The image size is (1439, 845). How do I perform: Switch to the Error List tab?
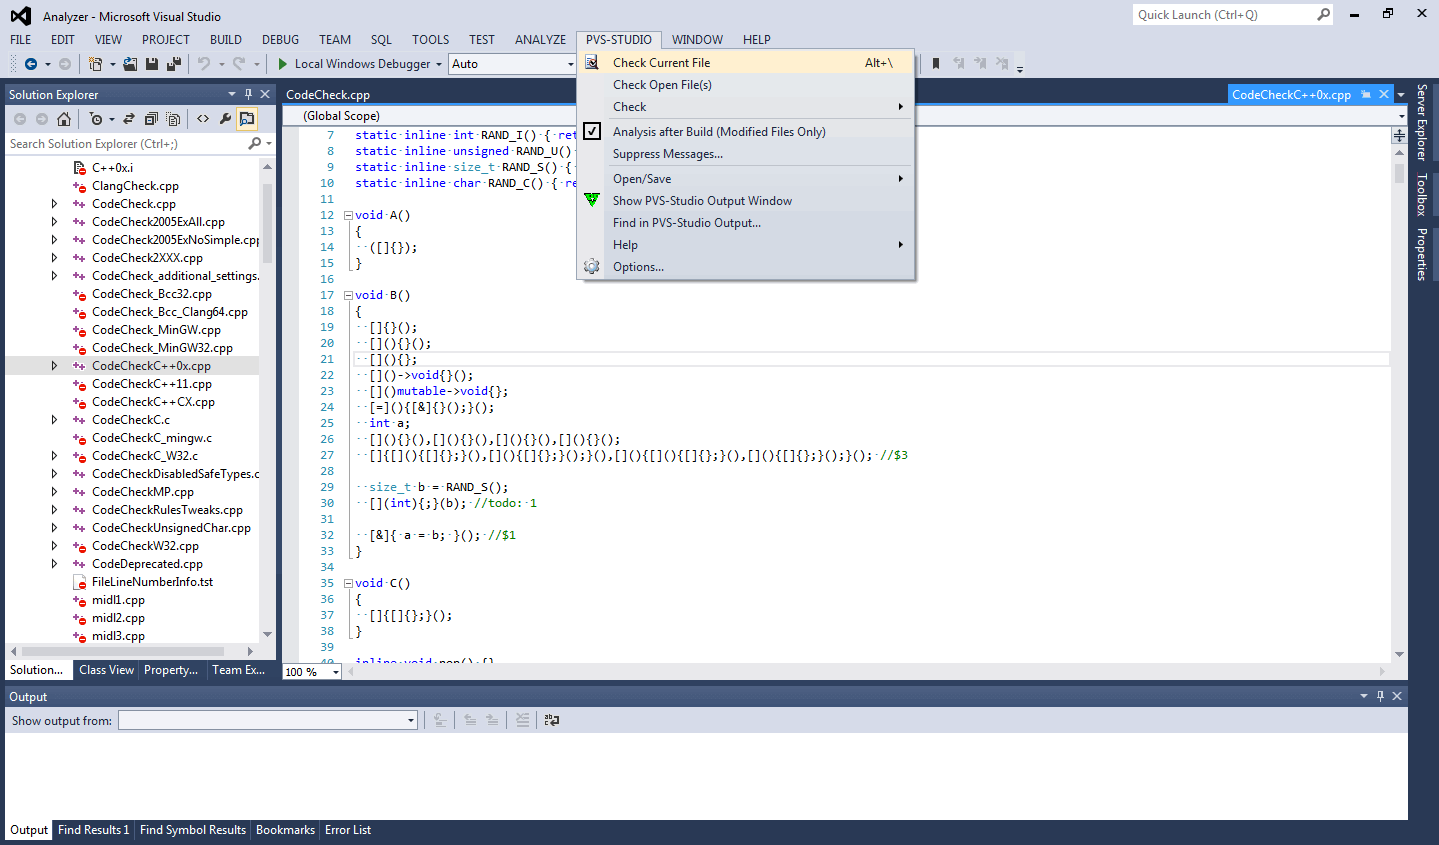click(347, 830)
